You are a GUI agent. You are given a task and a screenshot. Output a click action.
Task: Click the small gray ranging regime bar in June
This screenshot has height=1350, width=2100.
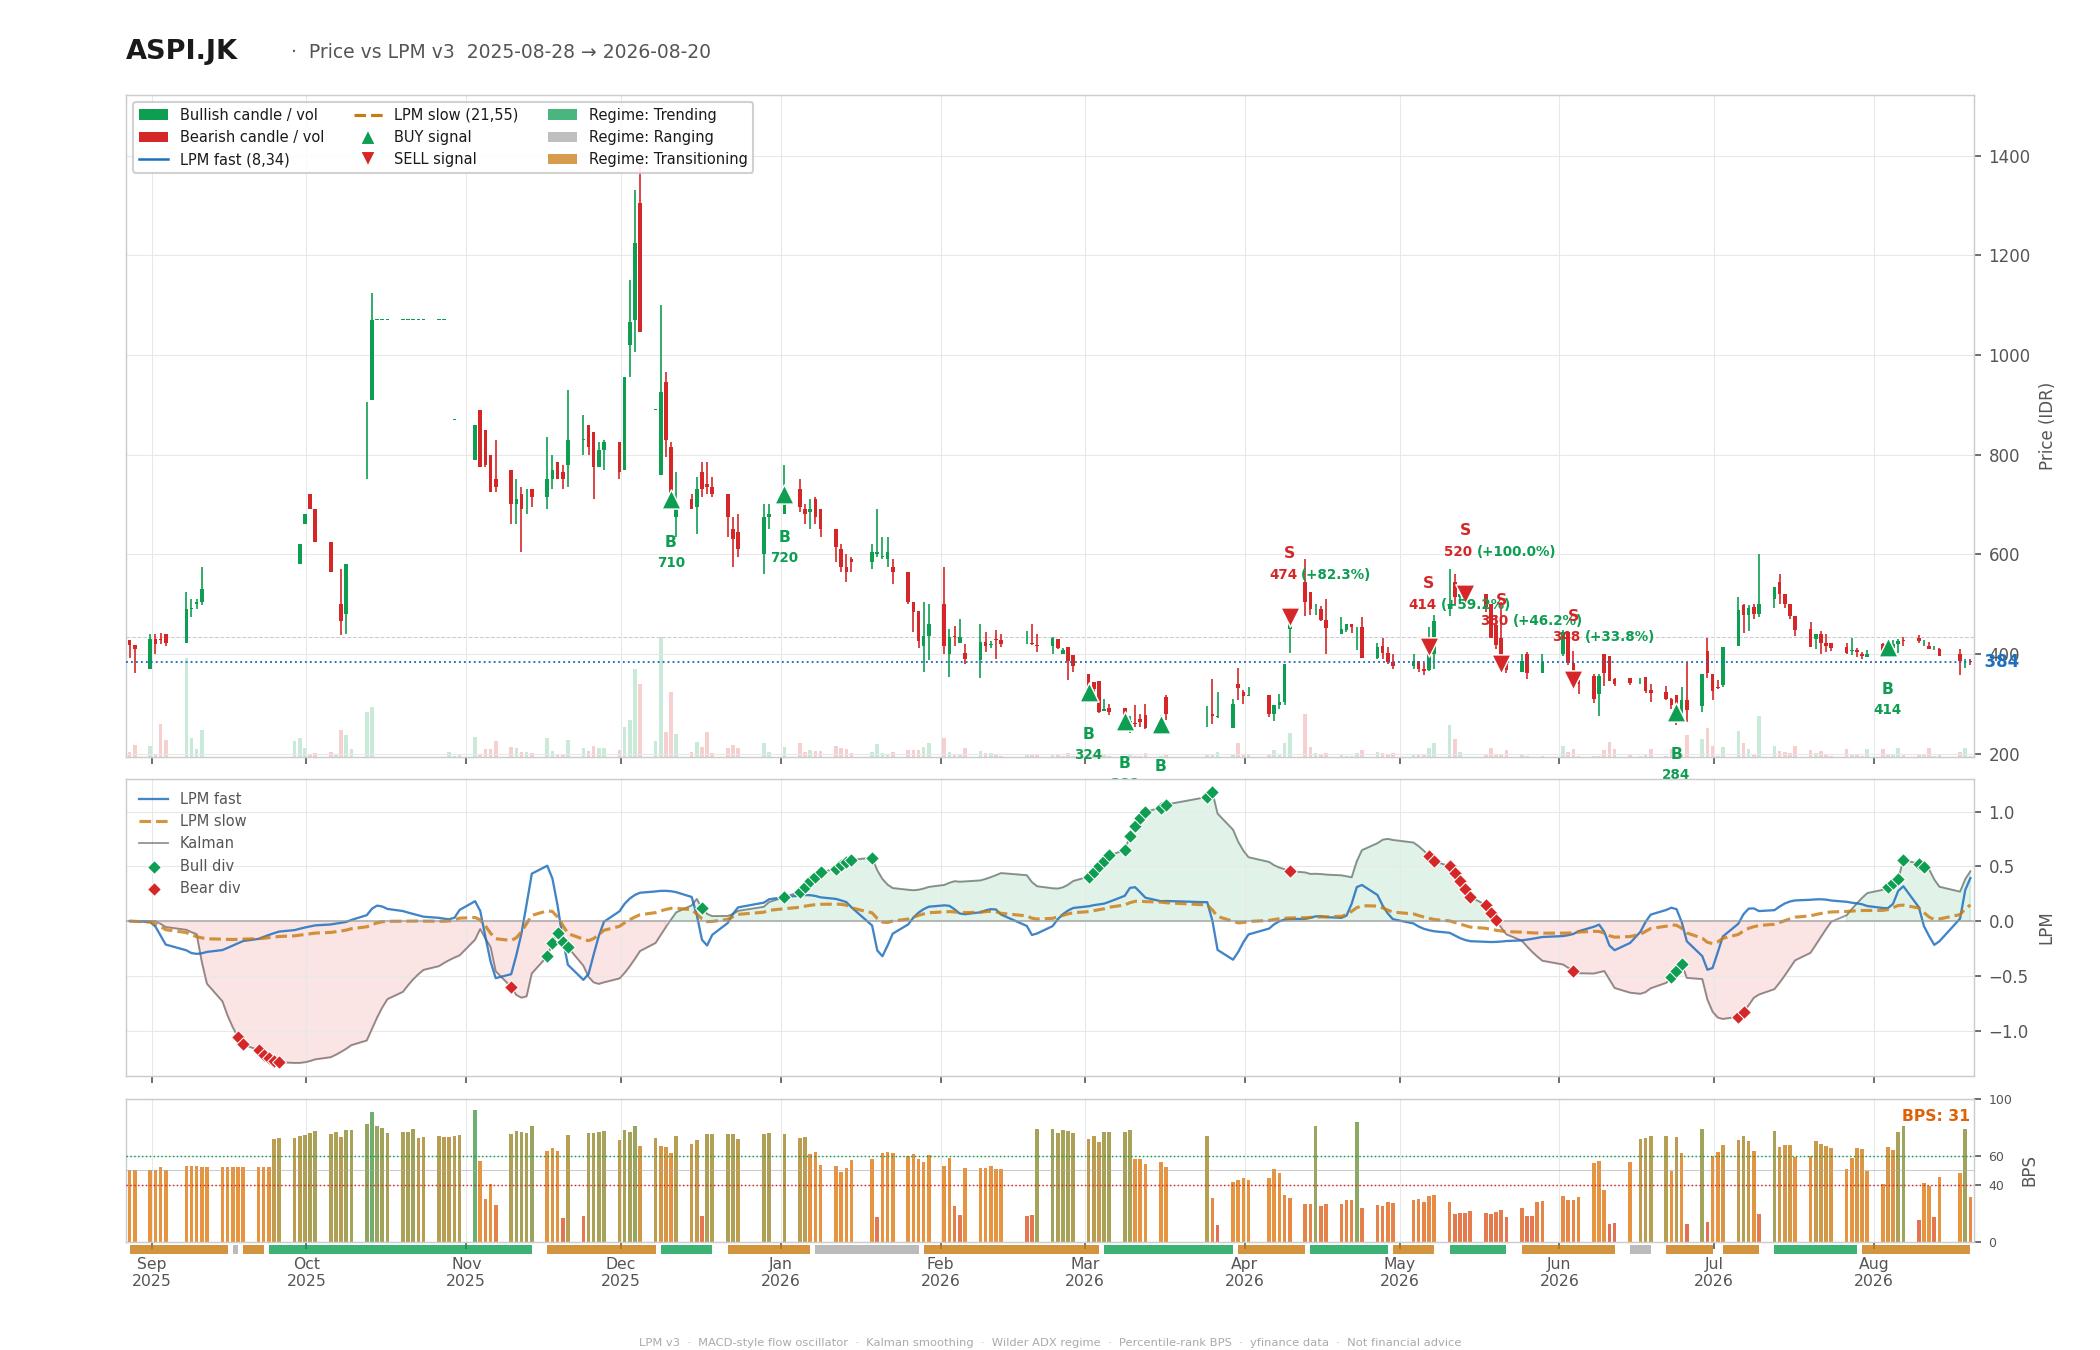[1640, 1249]
